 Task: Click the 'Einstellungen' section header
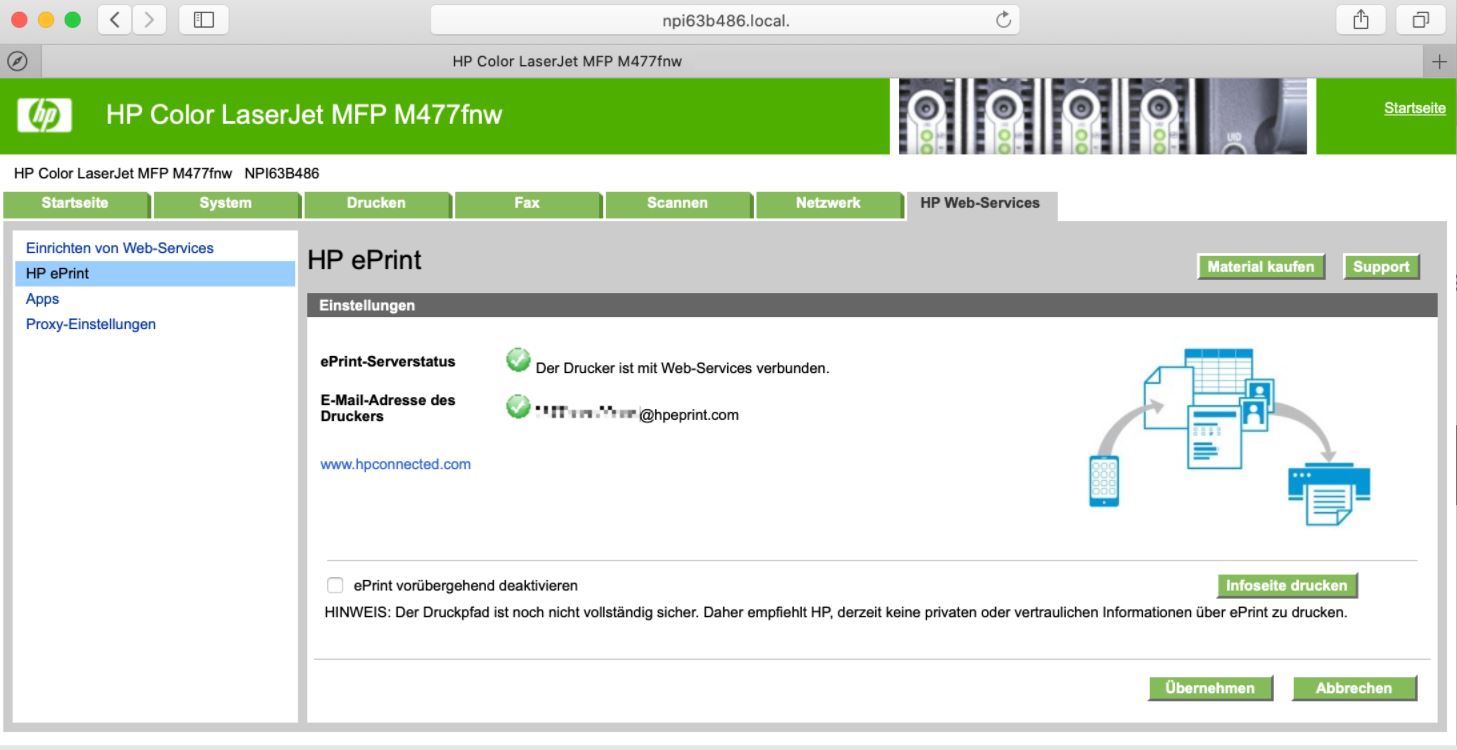tap(871, 306)
